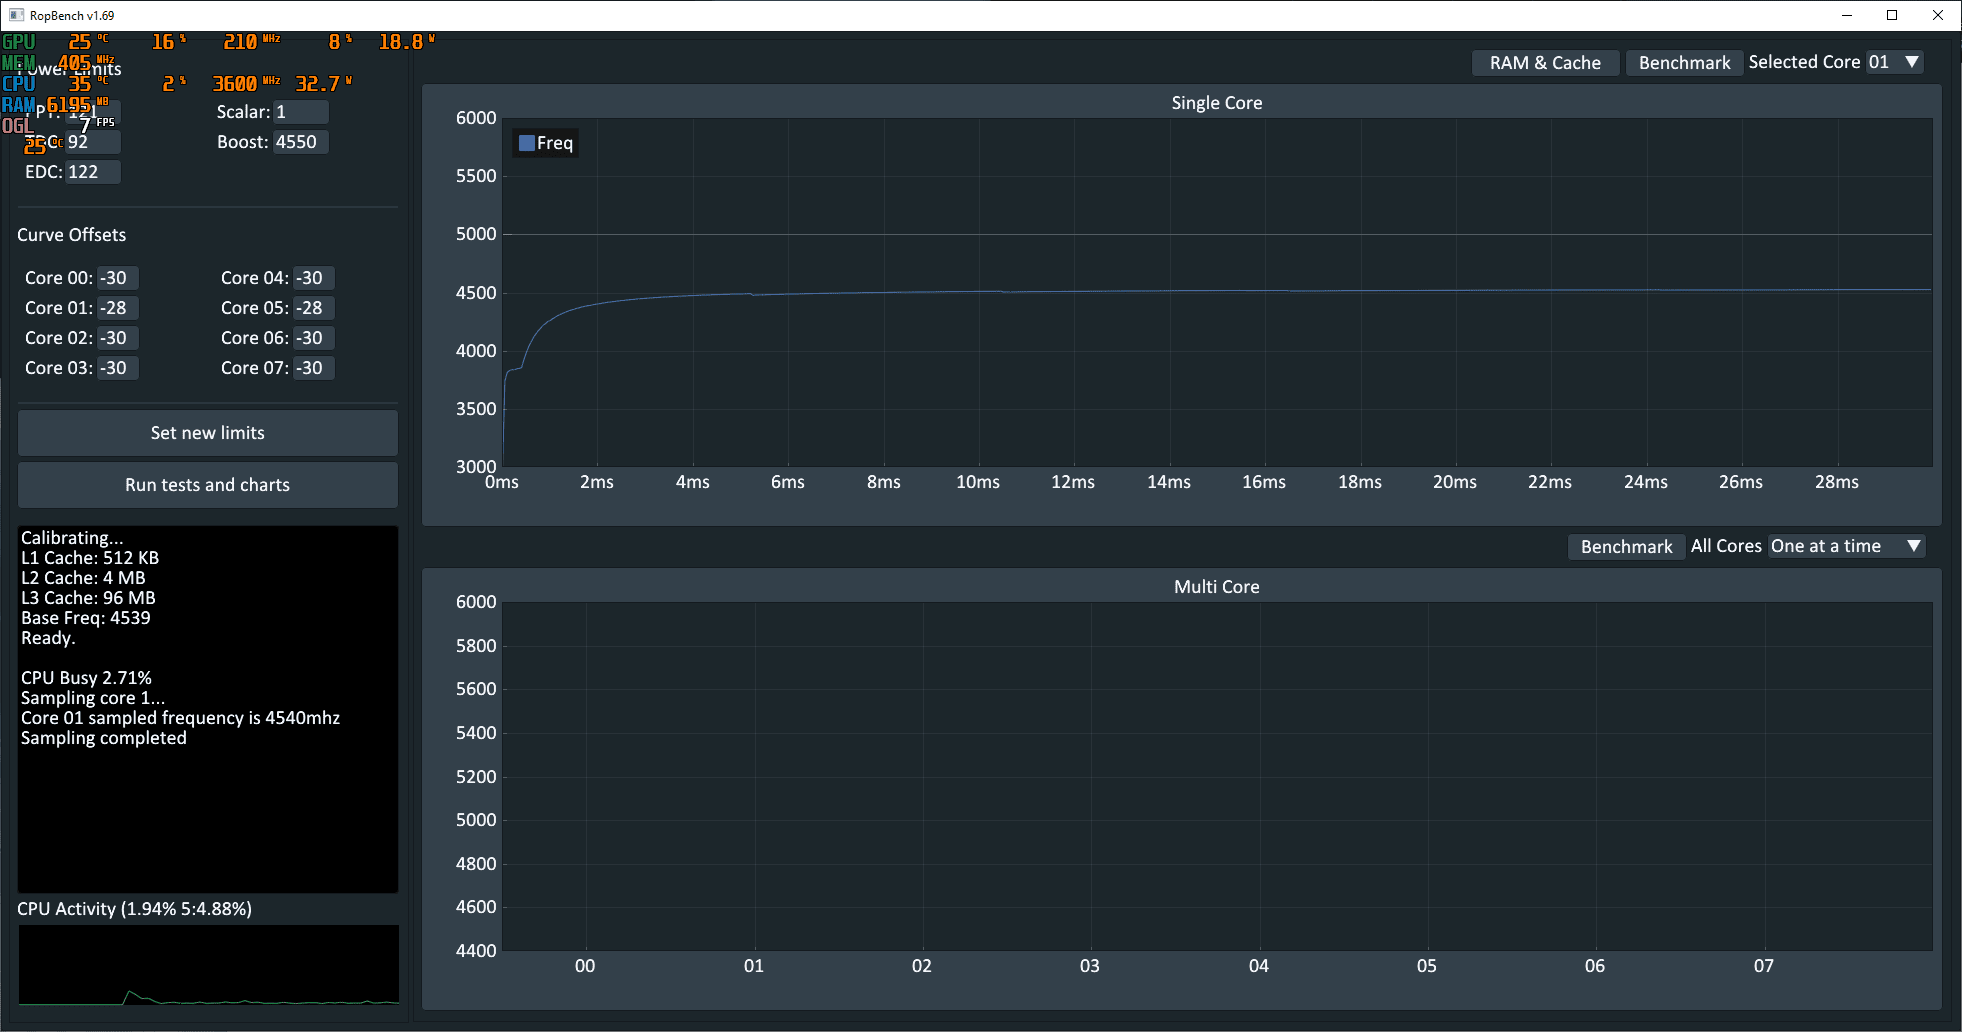Click the 10ms tick on Single Core axis
This screenshot has width=1962, height=1032.
(978, 482)
